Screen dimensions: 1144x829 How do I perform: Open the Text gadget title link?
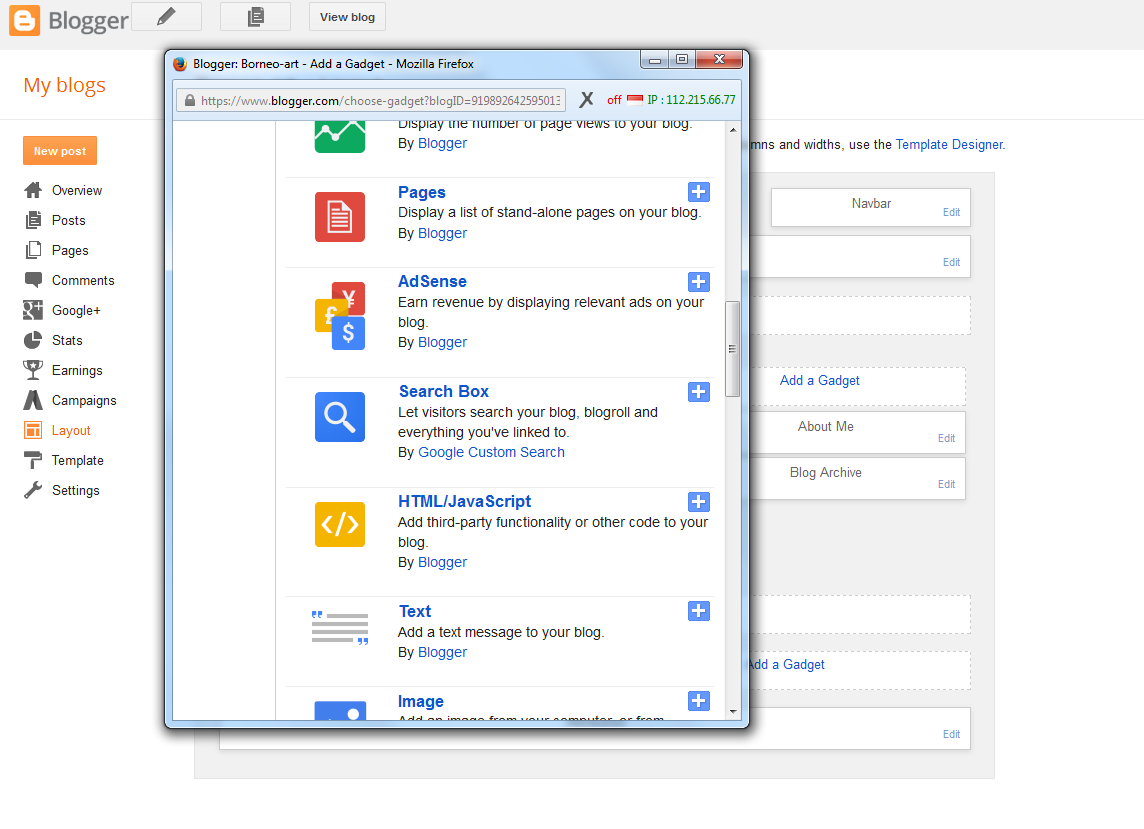click(x=414, y=612)
